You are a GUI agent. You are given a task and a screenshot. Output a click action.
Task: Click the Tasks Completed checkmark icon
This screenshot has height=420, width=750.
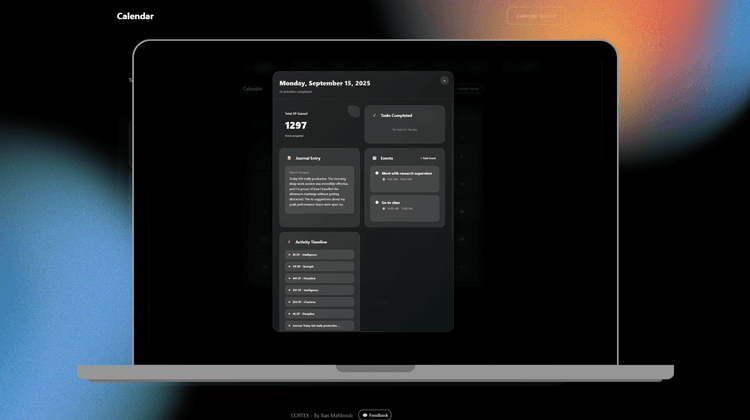click(x=374, y=115)
